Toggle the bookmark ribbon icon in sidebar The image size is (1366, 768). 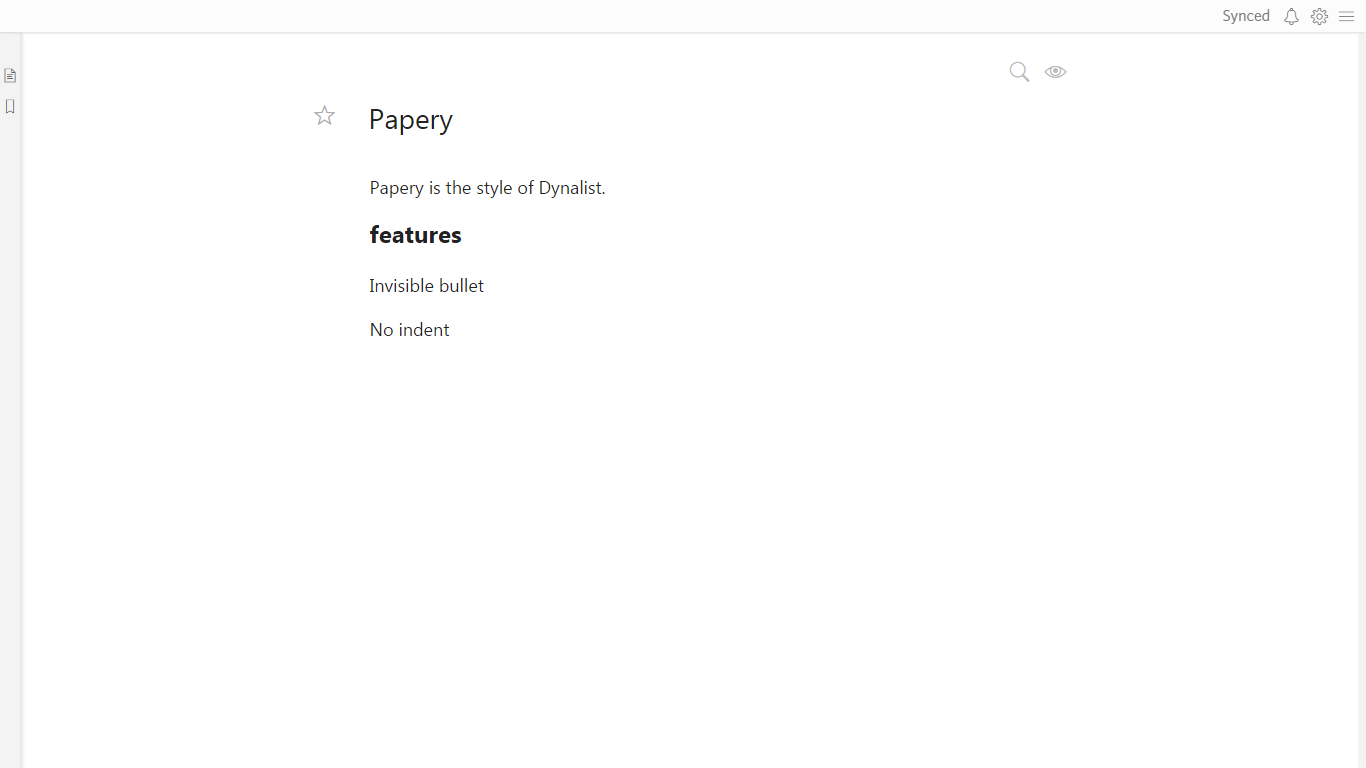[10, 106]
